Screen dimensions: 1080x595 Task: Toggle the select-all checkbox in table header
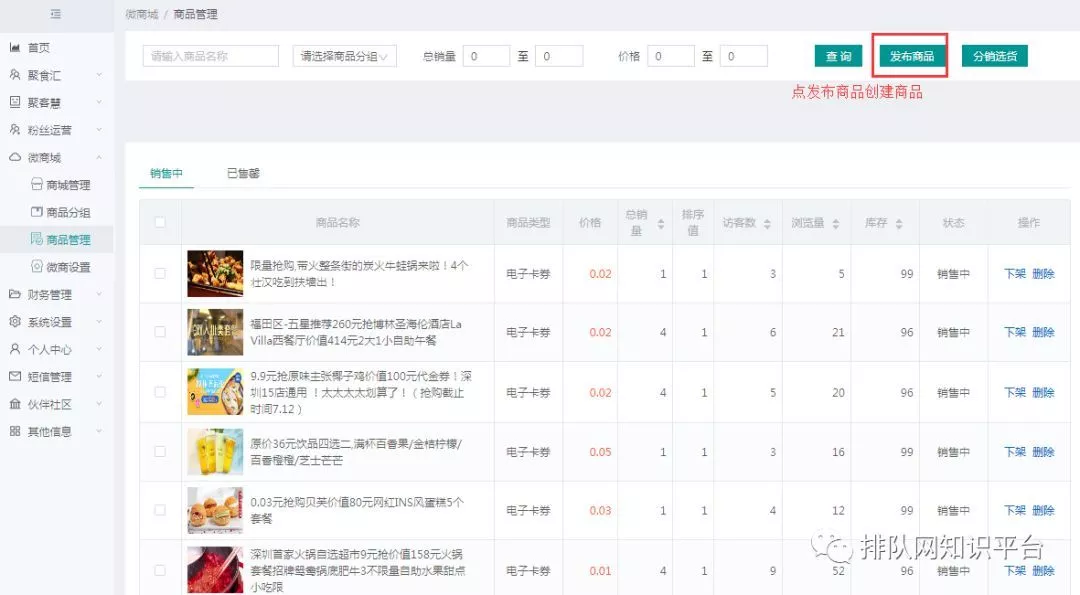point(160,223)
